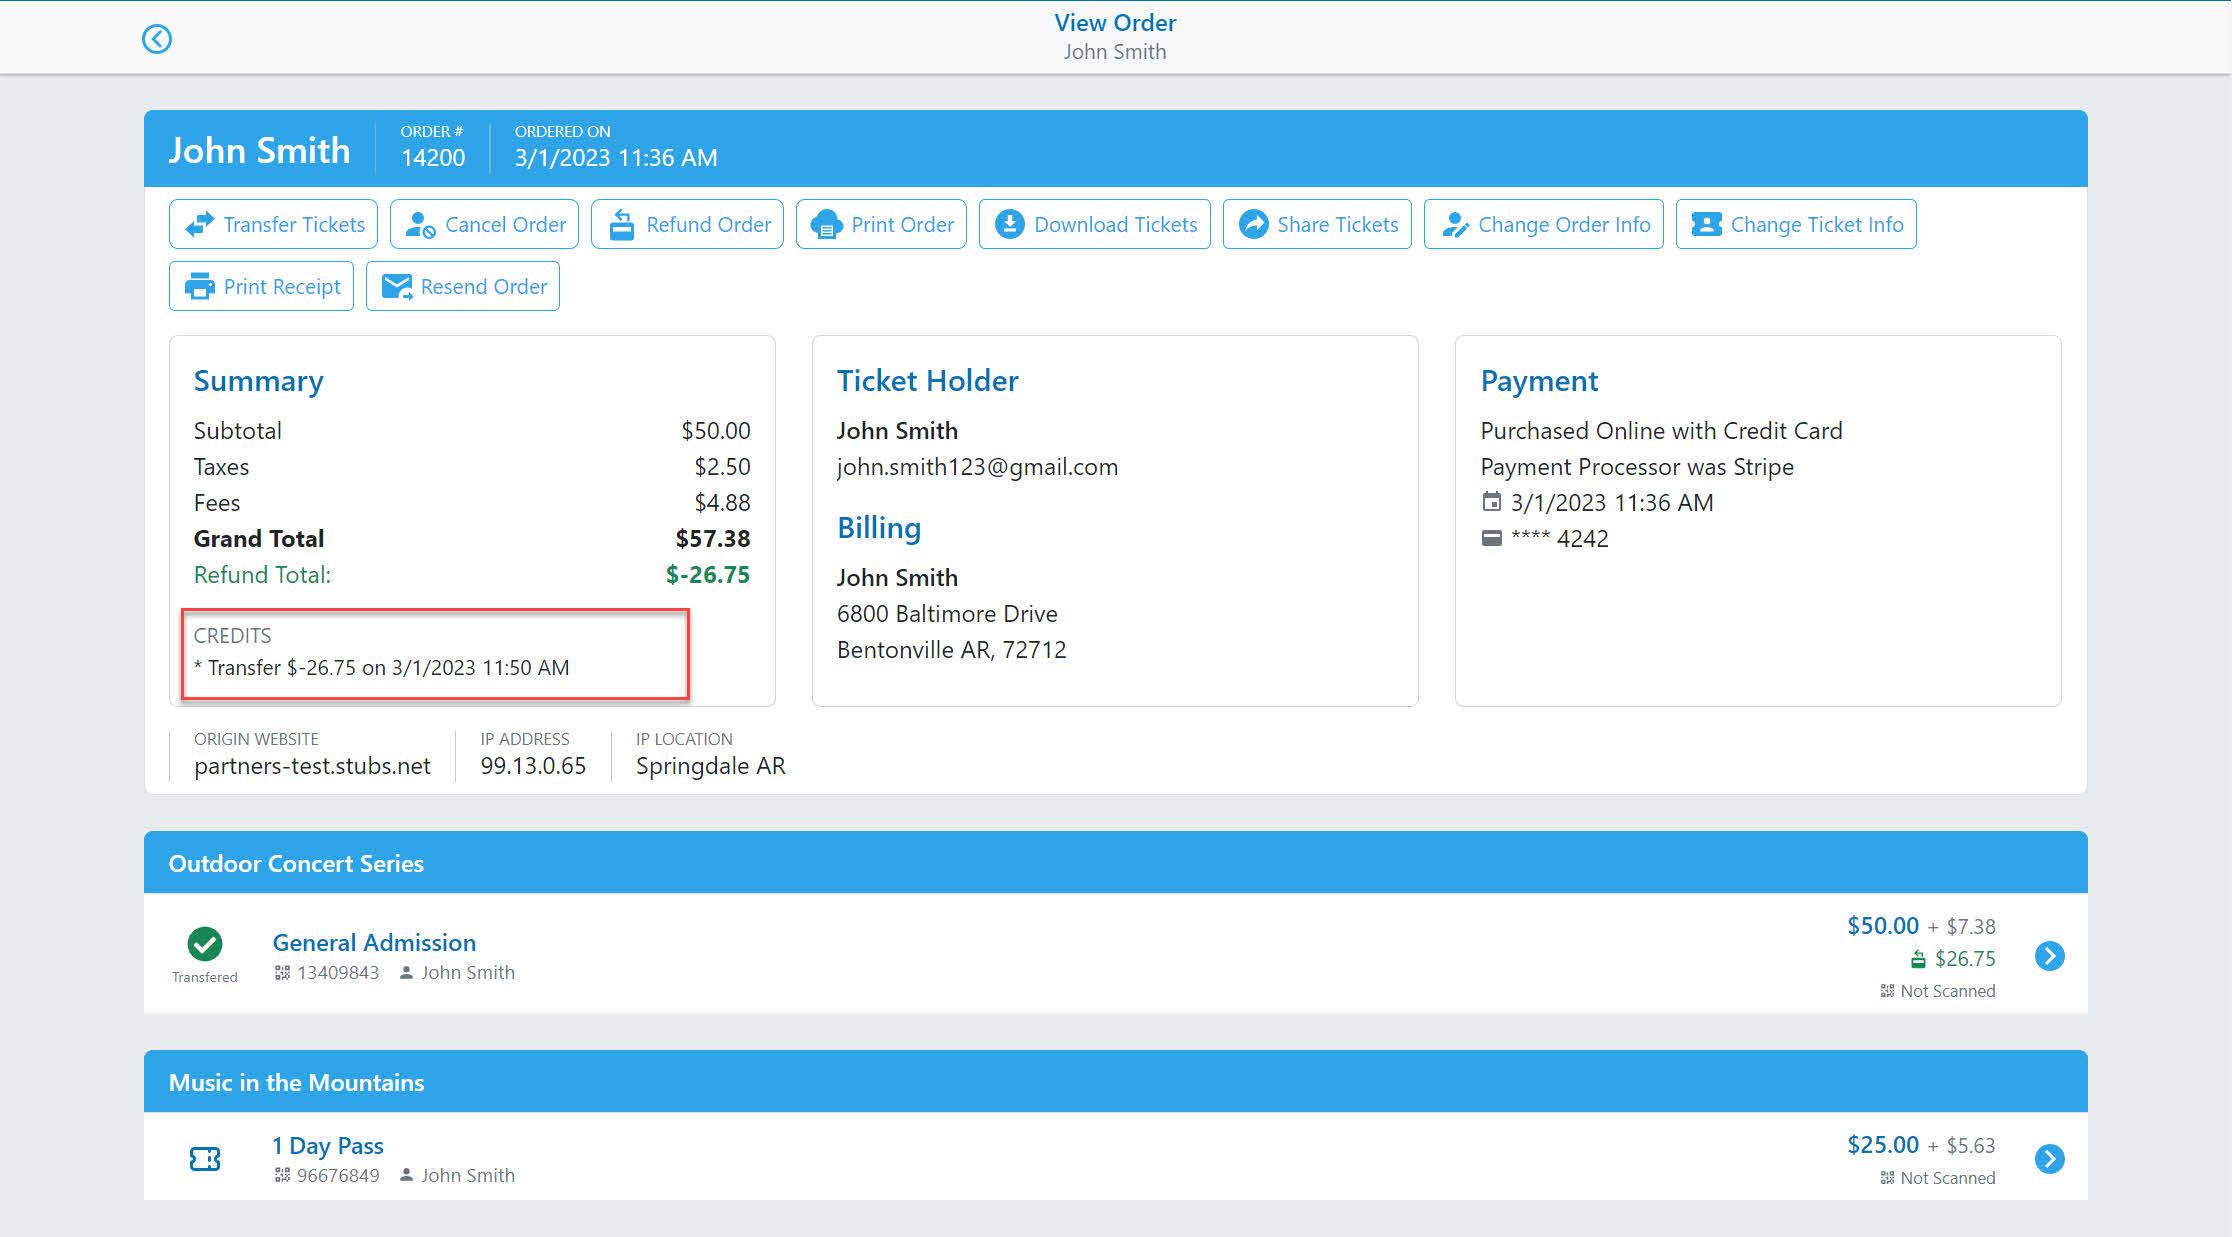Click the Print Receipt printer icon

coord(200,286)
